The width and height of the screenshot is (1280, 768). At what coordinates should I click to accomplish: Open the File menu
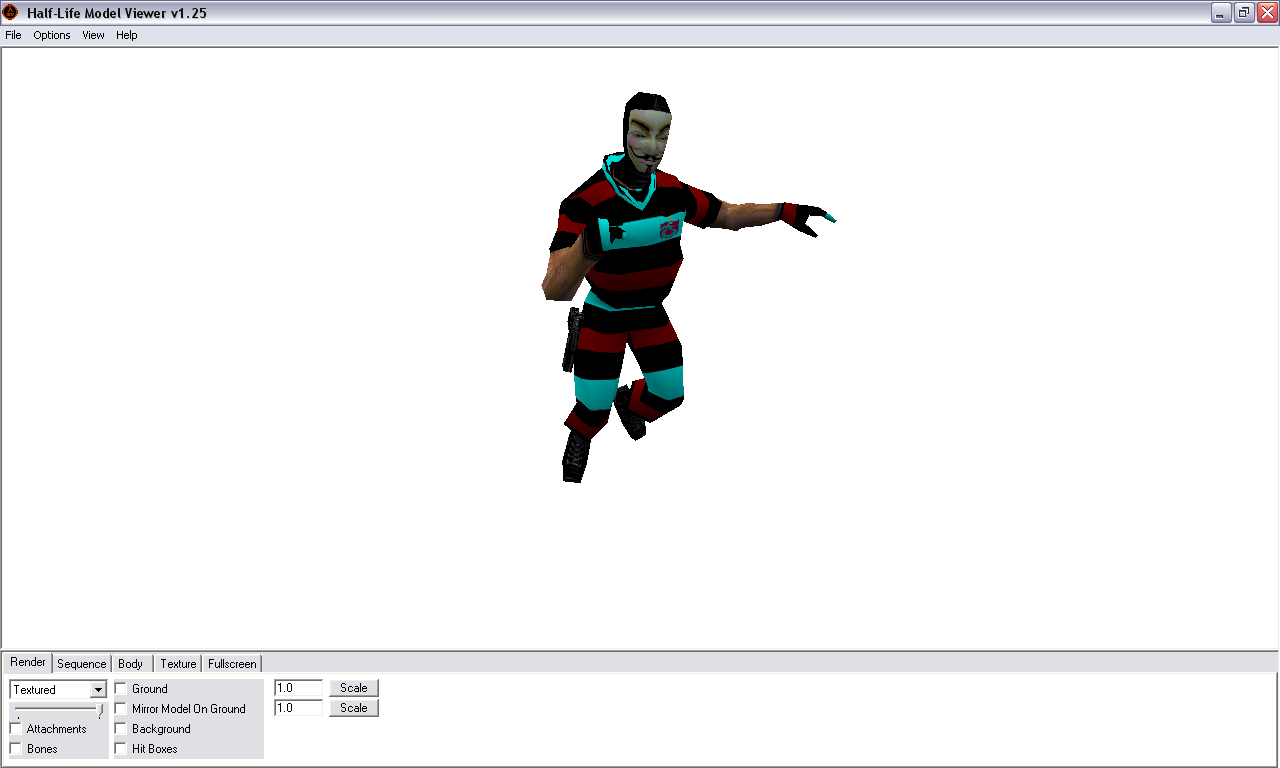click(13, 35)
